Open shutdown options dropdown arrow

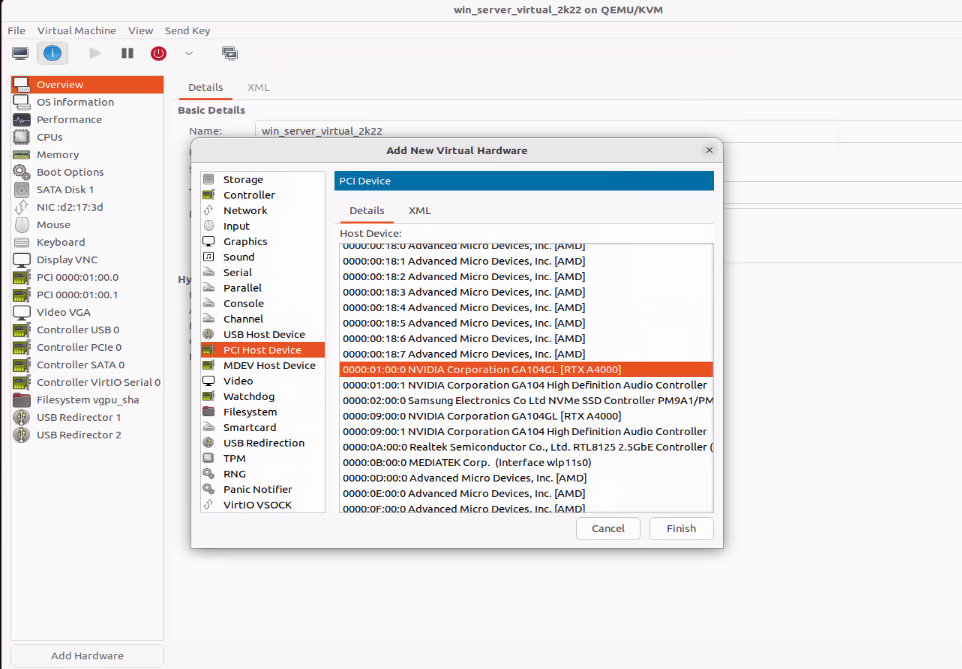(x=189, y=53)
